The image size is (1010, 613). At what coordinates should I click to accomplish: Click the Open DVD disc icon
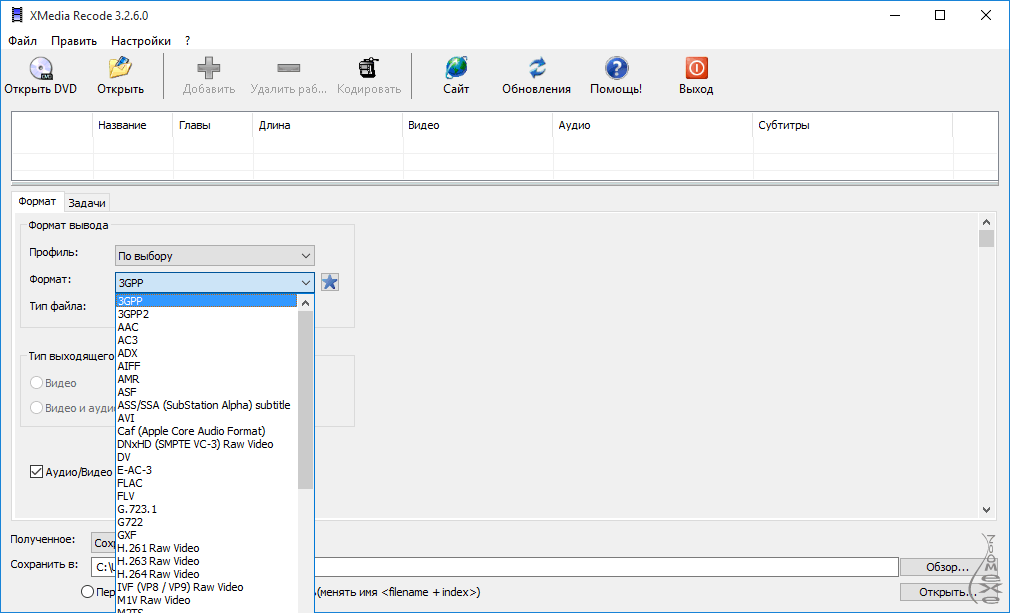pyautogui.click(x=41, y=67)
